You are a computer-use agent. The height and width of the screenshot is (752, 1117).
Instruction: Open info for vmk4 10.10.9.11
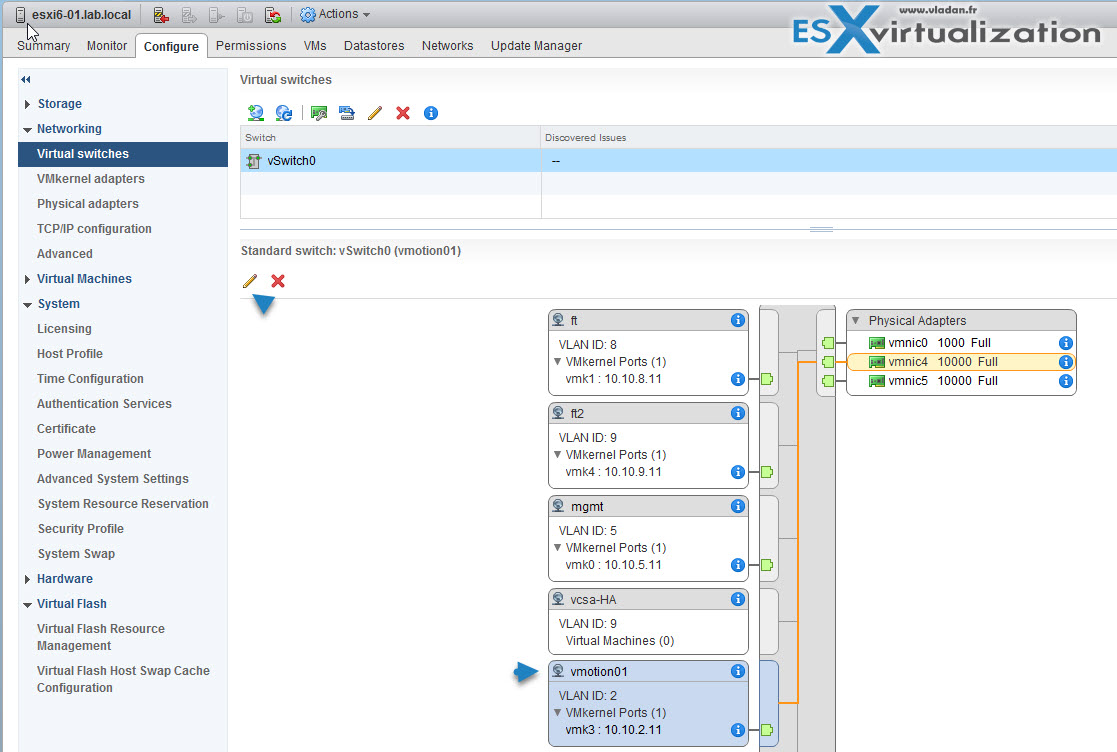[x=738, y=471]
